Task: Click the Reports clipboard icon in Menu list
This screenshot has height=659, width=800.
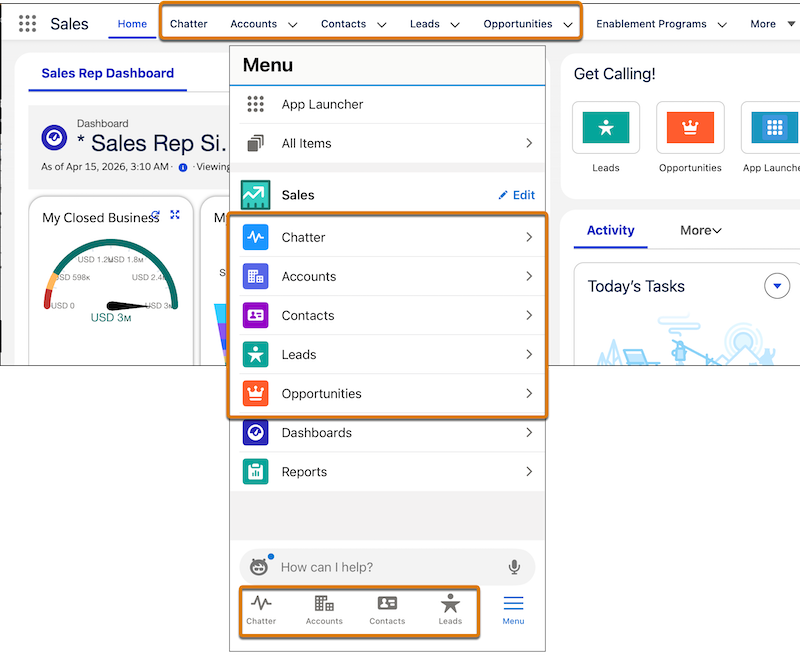Action: point(255,472)
